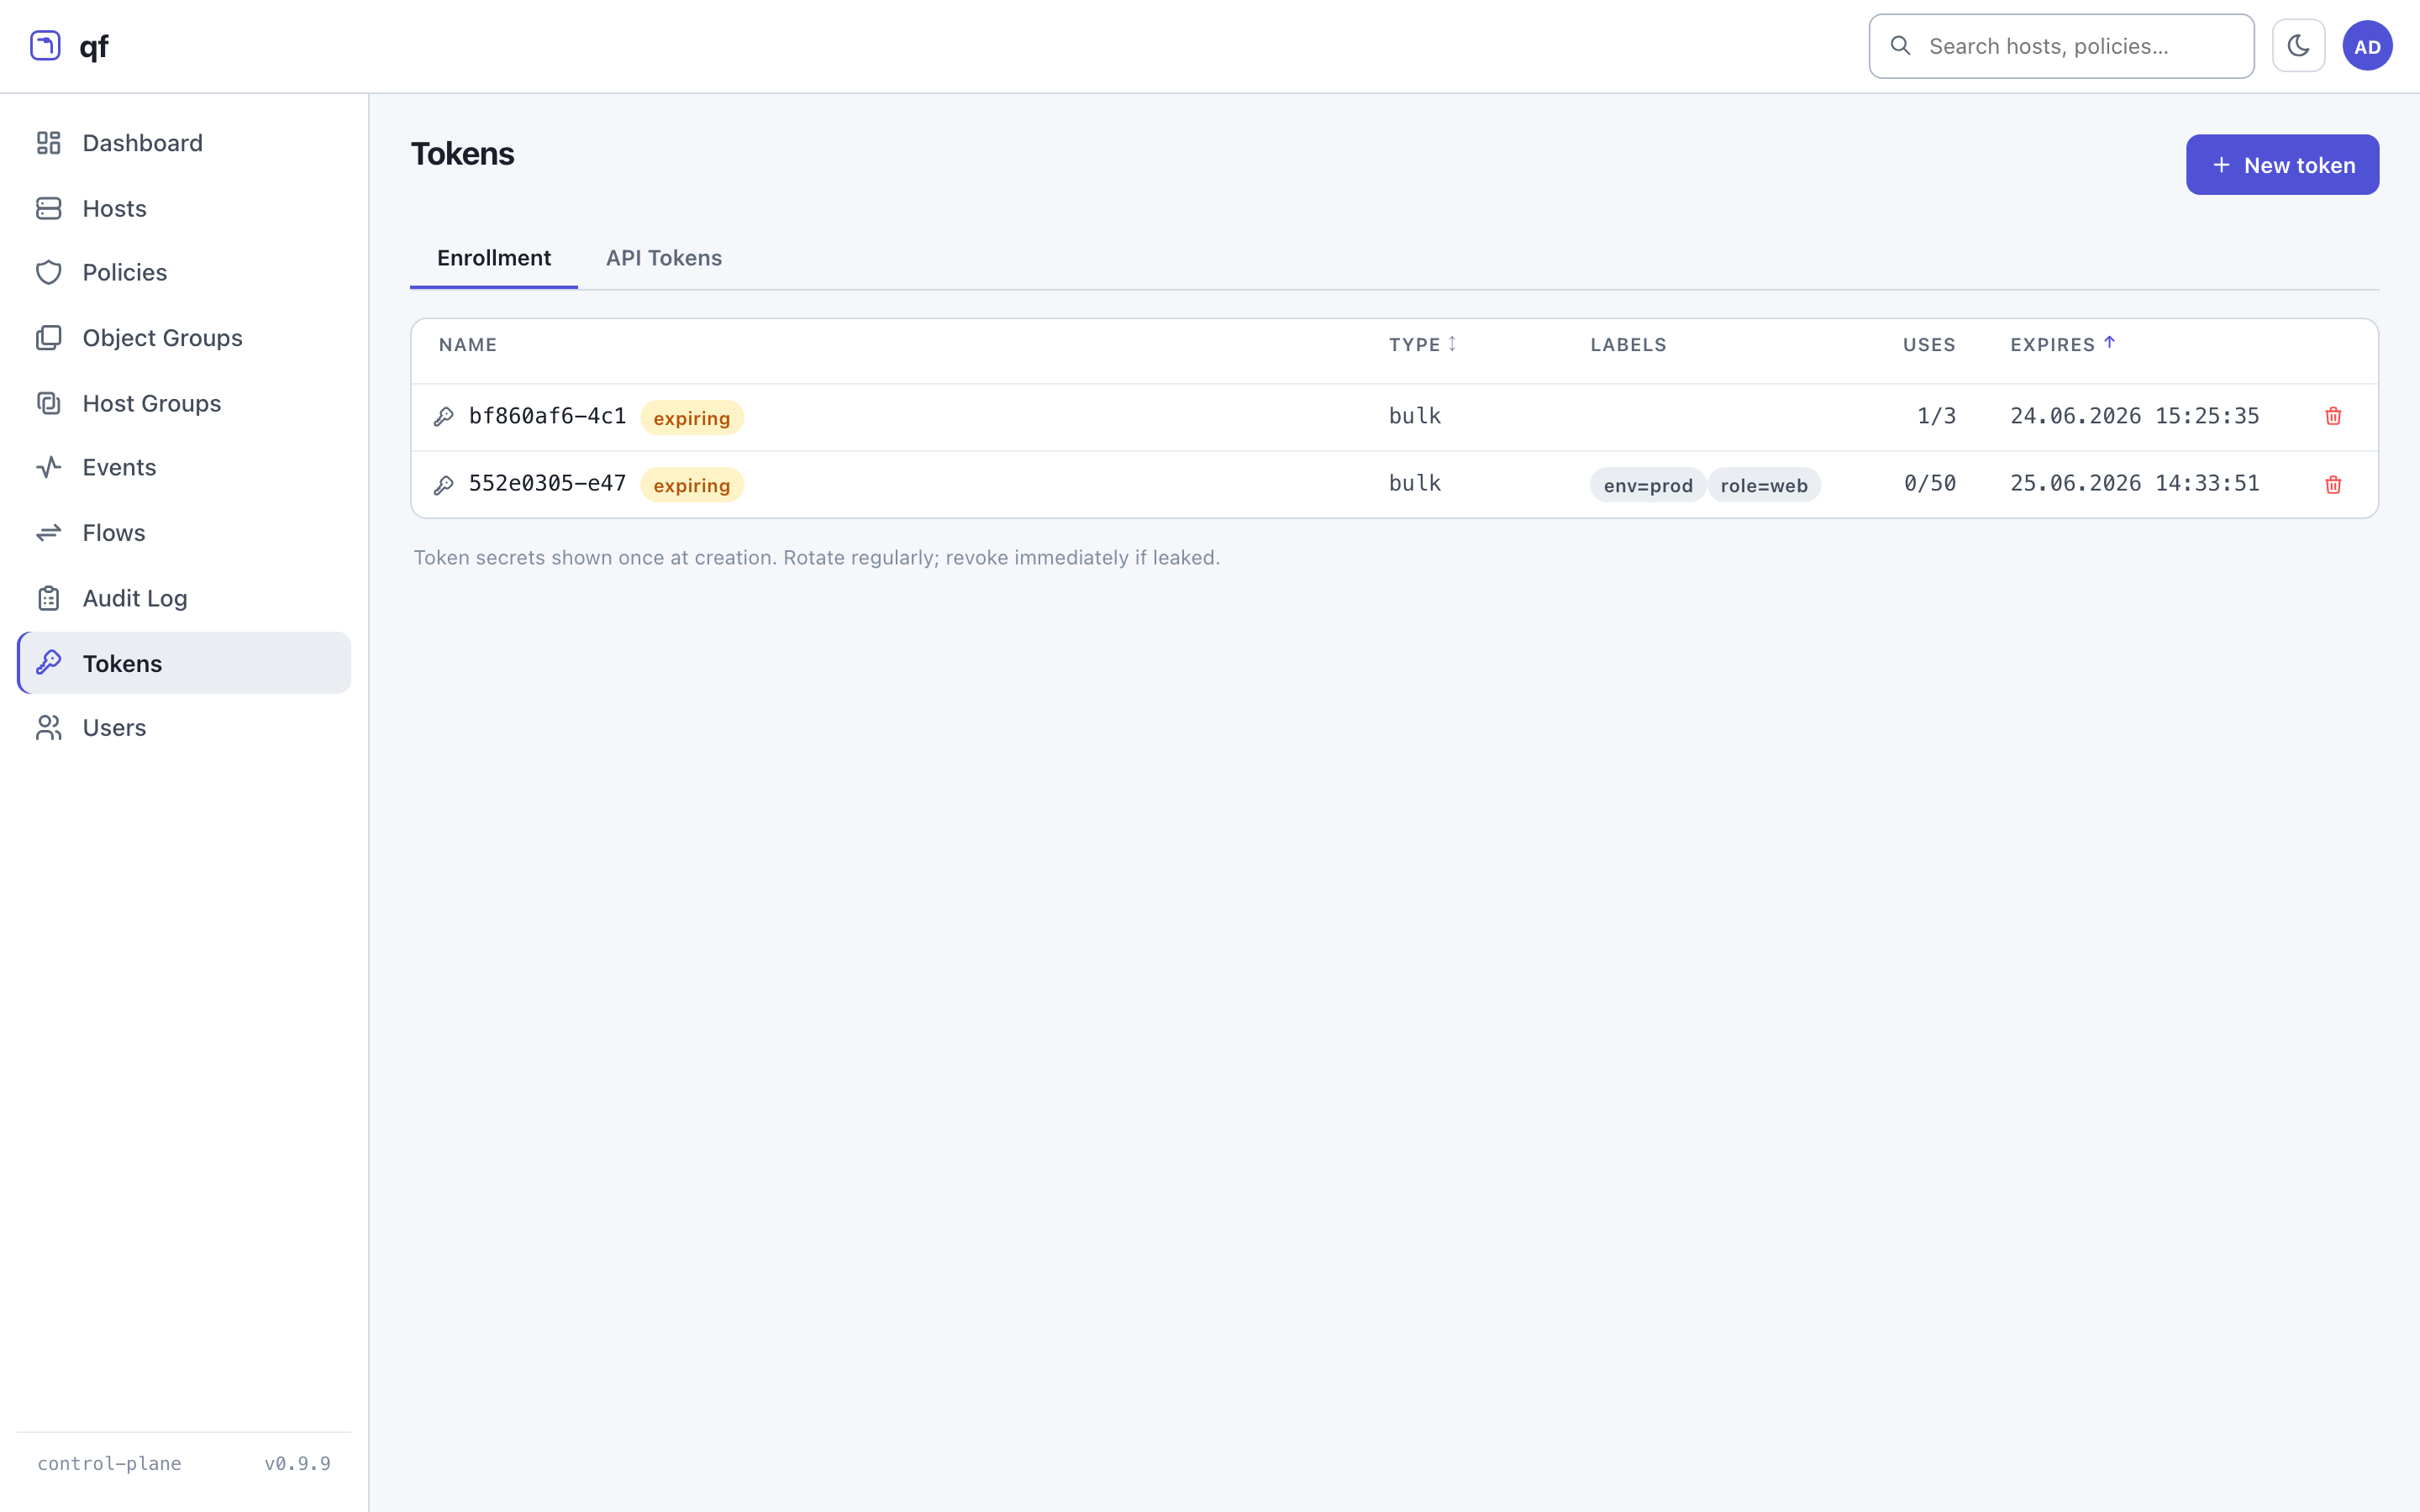
Task: Sort table by EXPIRES column
Action: [x=2062, y=345]
